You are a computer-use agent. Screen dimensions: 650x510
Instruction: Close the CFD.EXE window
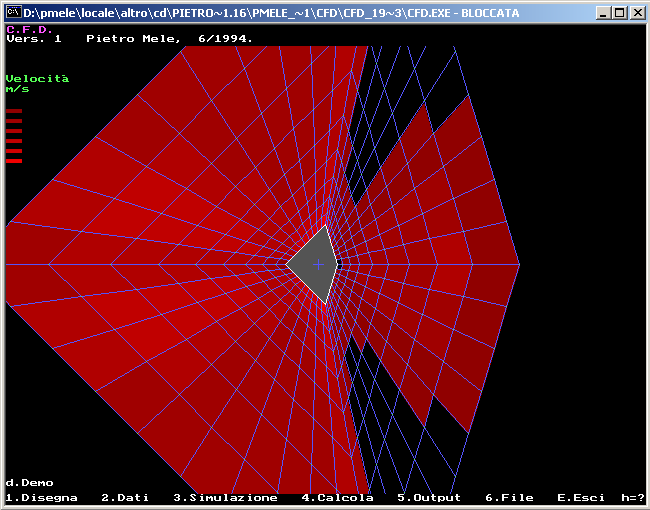638,13
